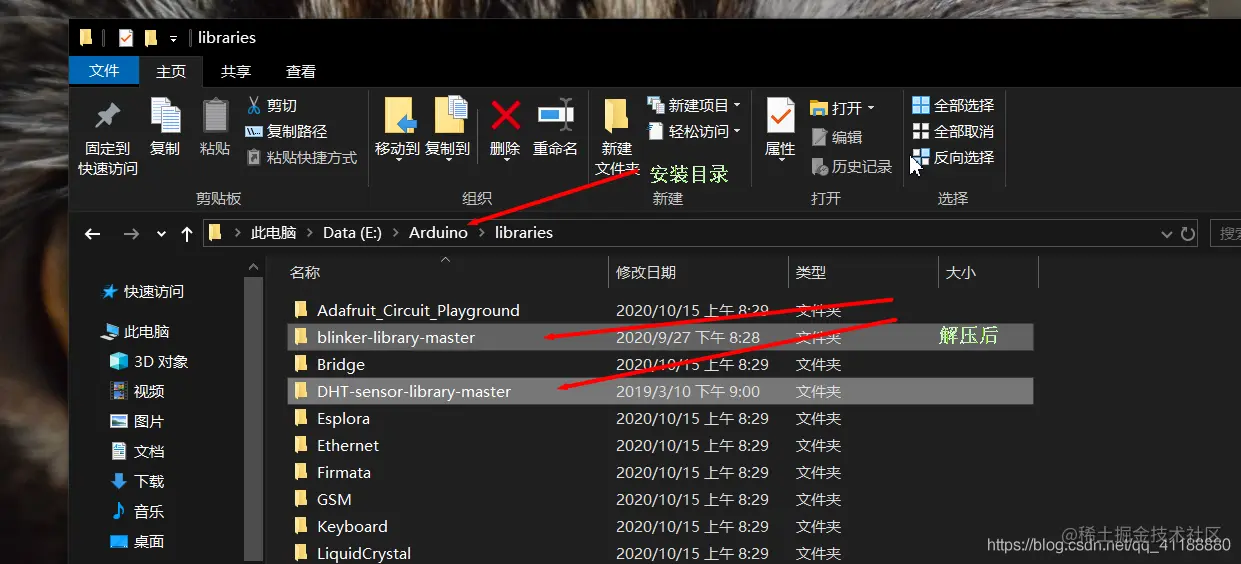Screen dimensions: 1241x564
Task: Click Select none (全部取消)
Action: (953, 131)
